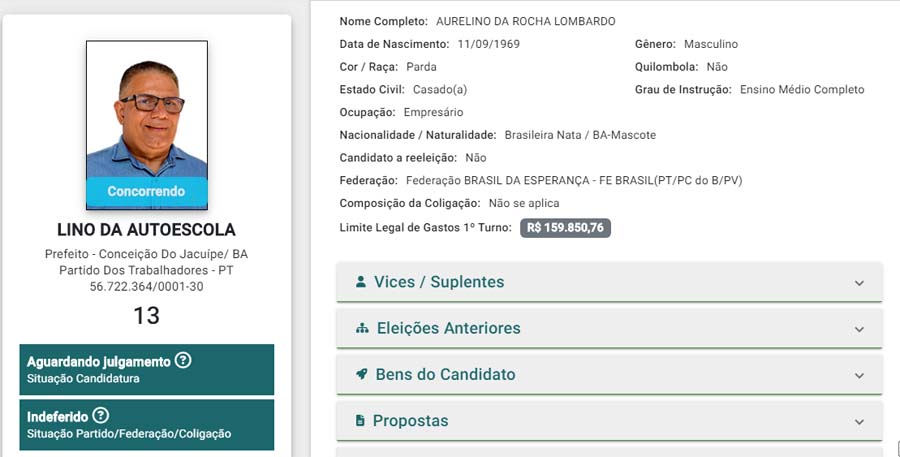This screenshot has width=900, height=457.
Task: Click the rocket icon beside Bens do Candidato
Action: (362, 374)
